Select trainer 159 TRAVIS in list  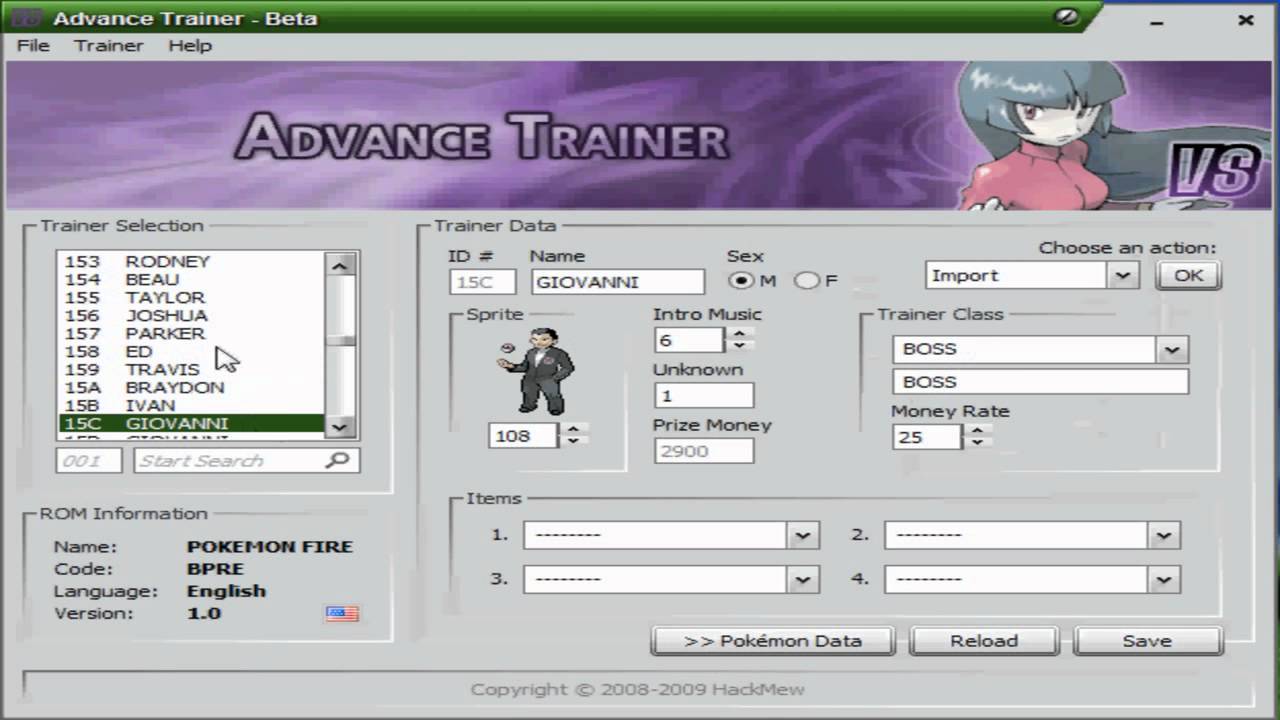[x=190, y=369]
